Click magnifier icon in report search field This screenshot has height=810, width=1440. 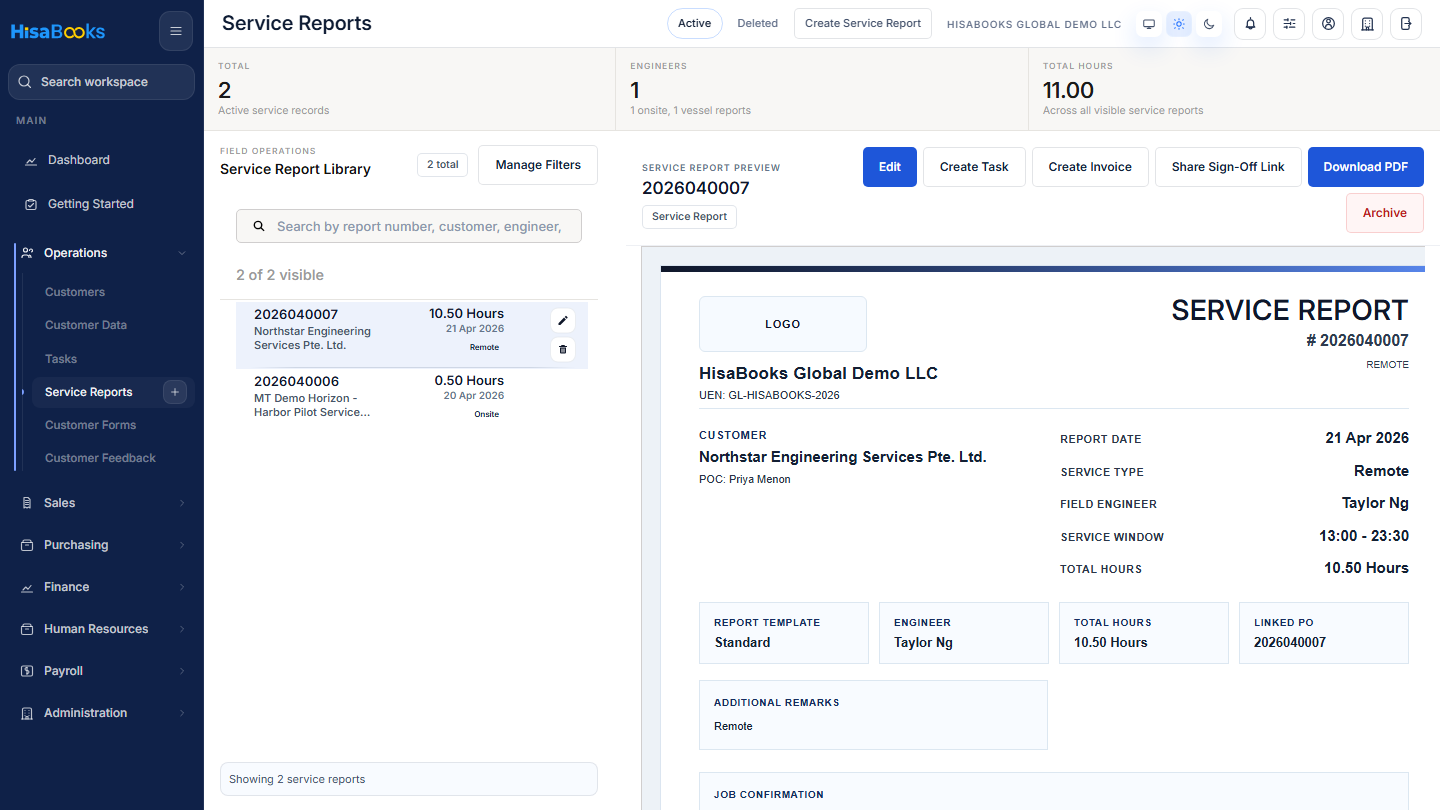tap(259, 226)
